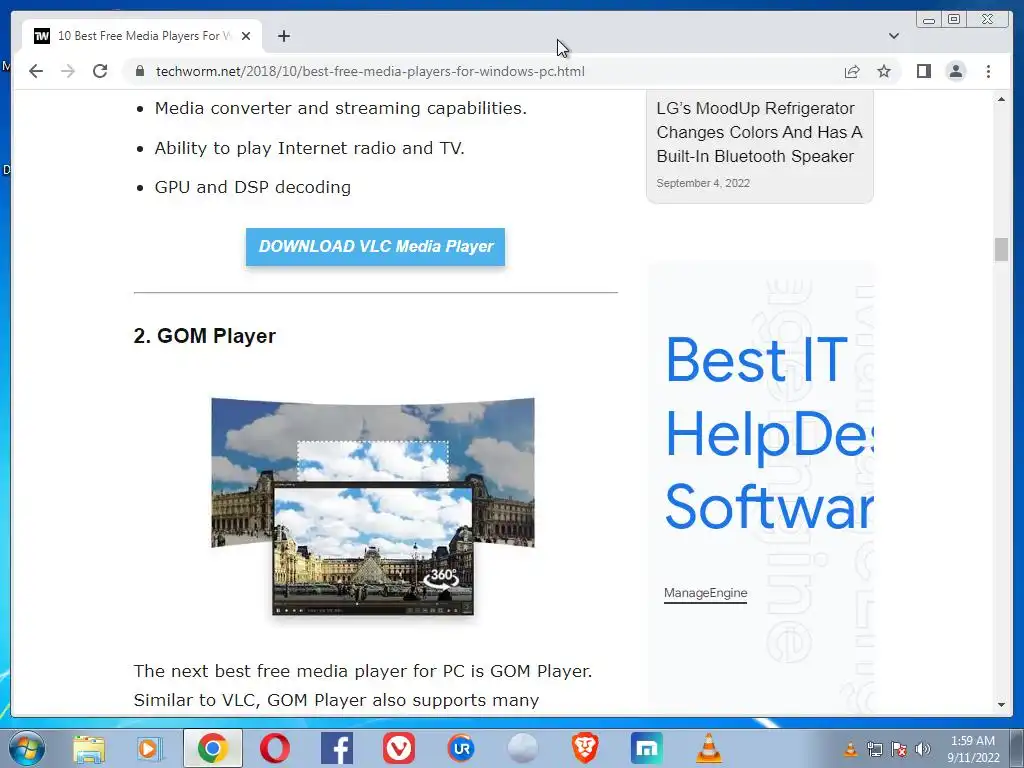Click the 2. GOM Player heading

click(x=204, y=336)
